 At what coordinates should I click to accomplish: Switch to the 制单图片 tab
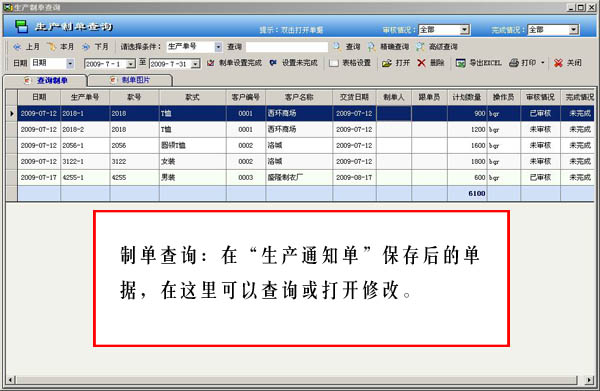point(130,80)
